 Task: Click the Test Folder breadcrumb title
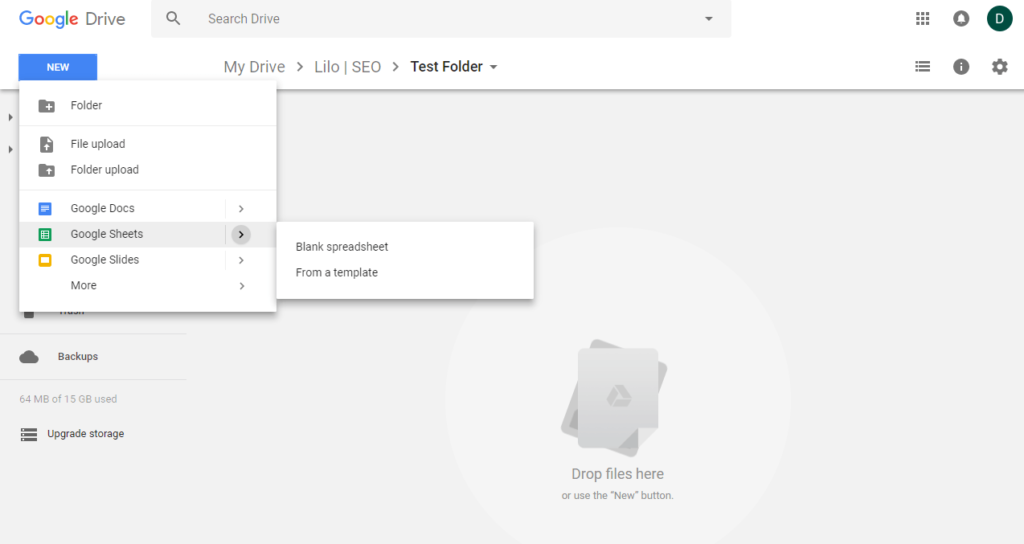pyautogui.click(x=447, y=67)
